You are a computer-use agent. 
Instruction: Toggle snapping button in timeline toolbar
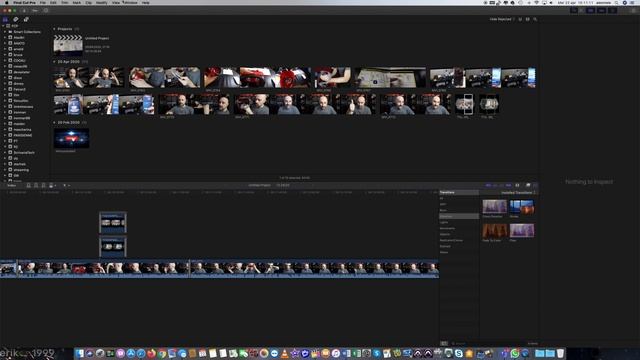coord(509,185)
